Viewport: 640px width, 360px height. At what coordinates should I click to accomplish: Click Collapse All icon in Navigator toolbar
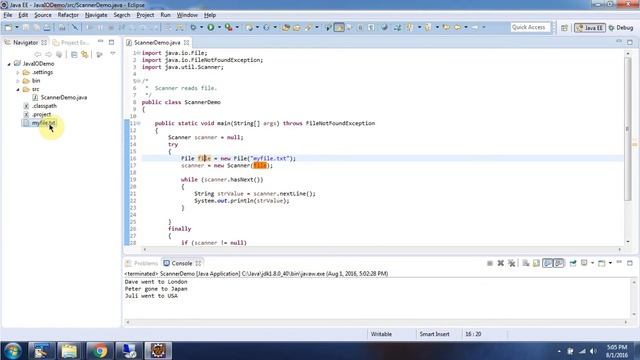click(x=74, y=54)
